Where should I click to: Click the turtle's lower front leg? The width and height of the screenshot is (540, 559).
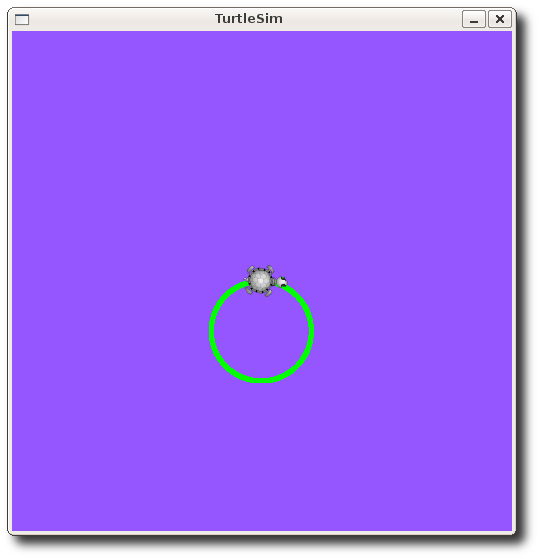(268, 293)
